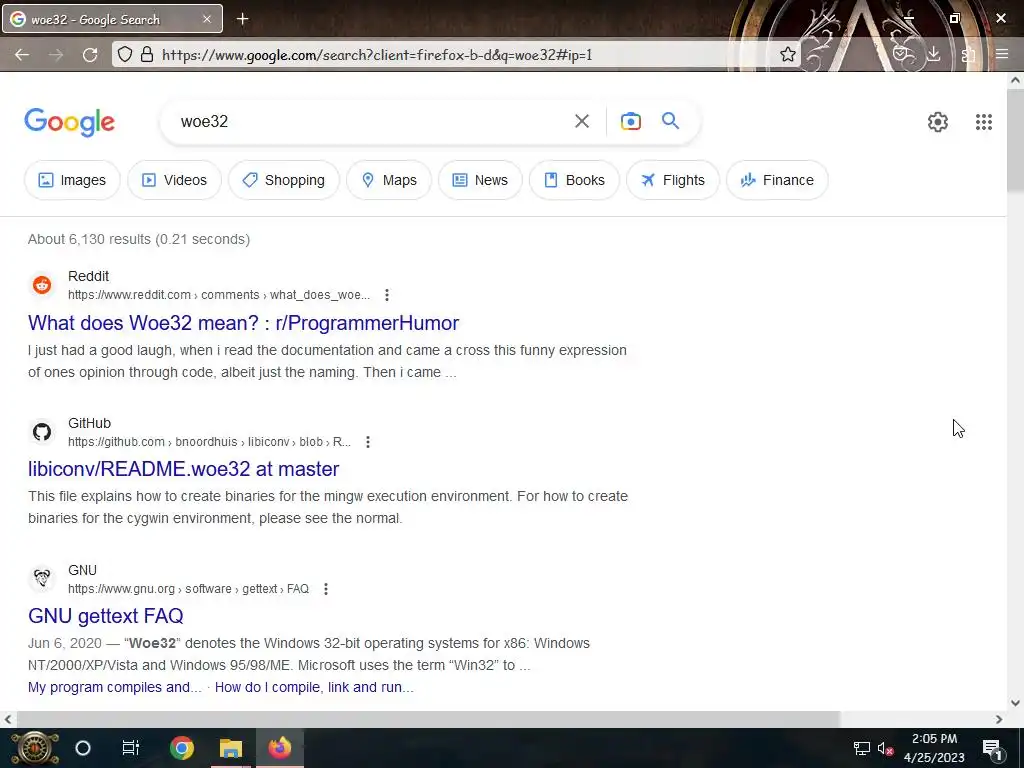
Task: Click the Reddit site favicon
Action: [x=42, y=285]
